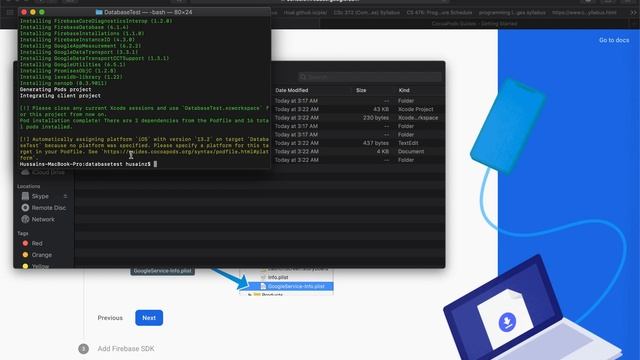Select Remote Disc in Finder sidebar

pos(43,208)
